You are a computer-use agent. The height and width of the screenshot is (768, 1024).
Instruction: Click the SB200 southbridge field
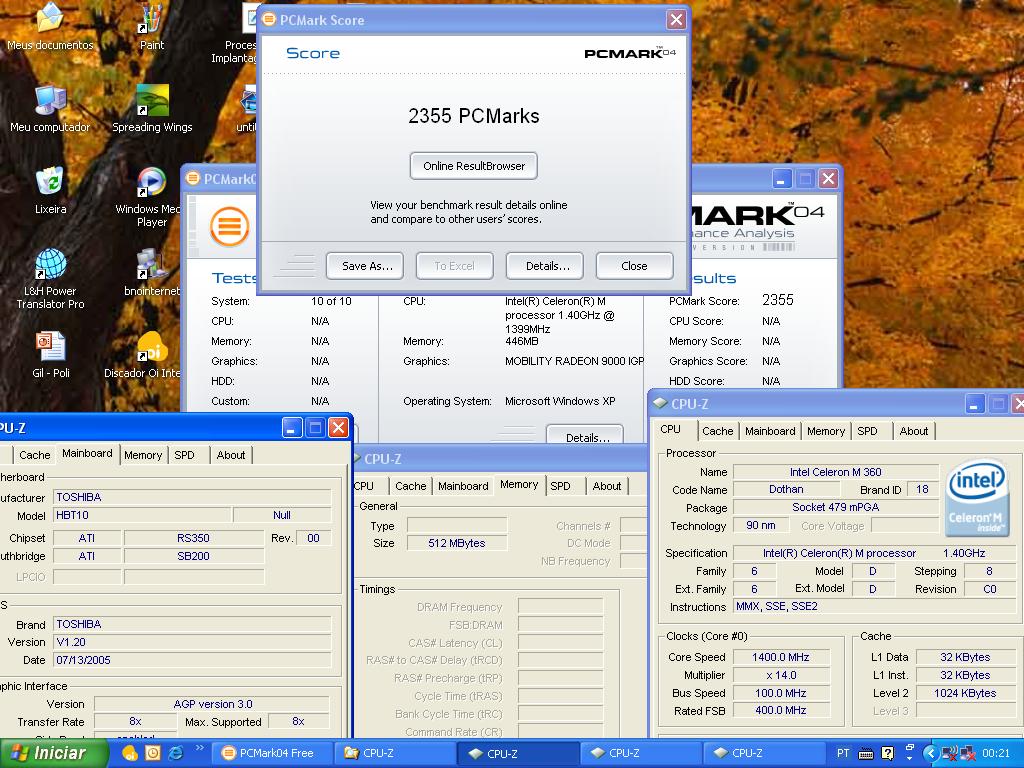coord(193,556)
